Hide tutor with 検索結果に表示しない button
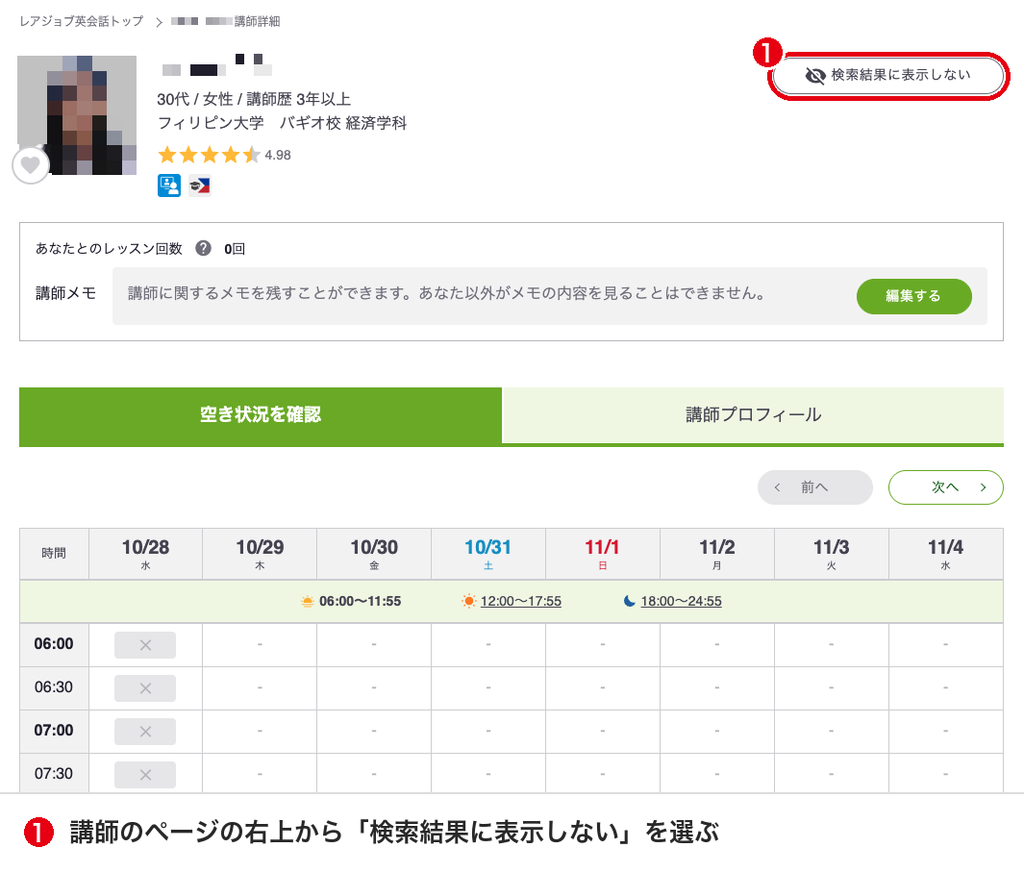Viewport: 1024px width, 871px height. pyautogui.click(x=888, y=76)
